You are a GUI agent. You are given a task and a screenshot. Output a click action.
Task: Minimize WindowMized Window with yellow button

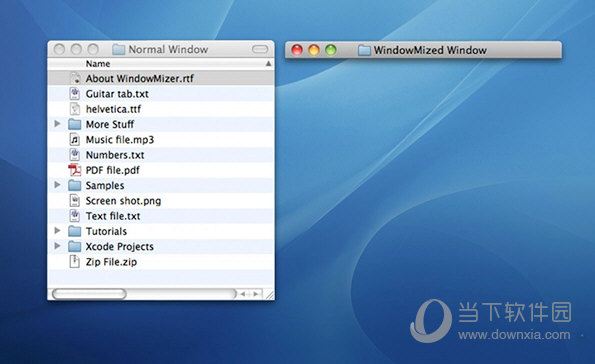pyautogui.click(x=314, y=50)
